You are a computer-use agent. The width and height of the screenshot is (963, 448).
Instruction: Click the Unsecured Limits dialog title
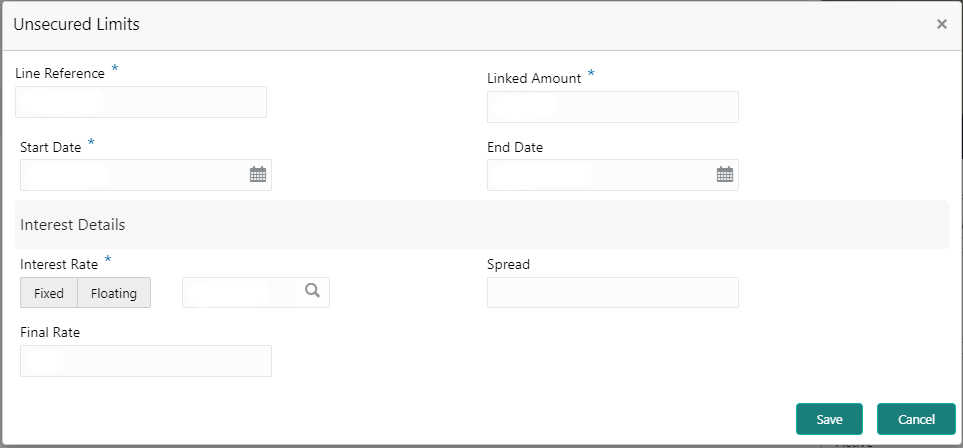[x=76, y=25]
